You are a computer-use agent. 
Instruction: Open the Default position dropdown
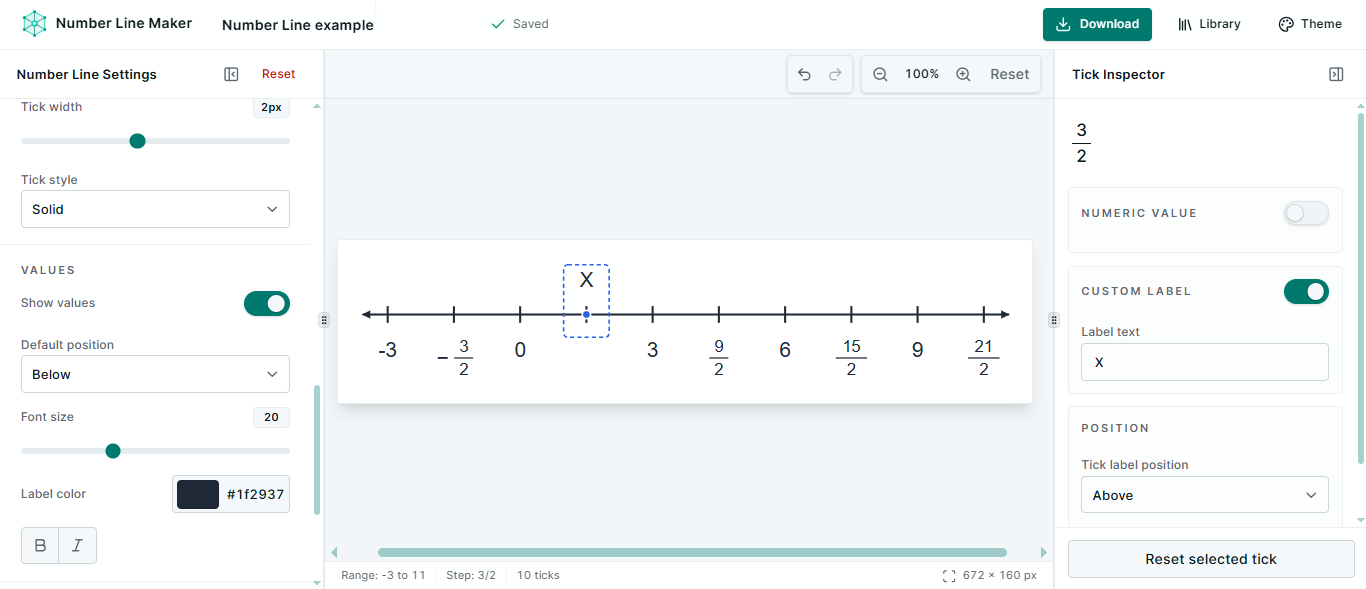tap(155, 374)
